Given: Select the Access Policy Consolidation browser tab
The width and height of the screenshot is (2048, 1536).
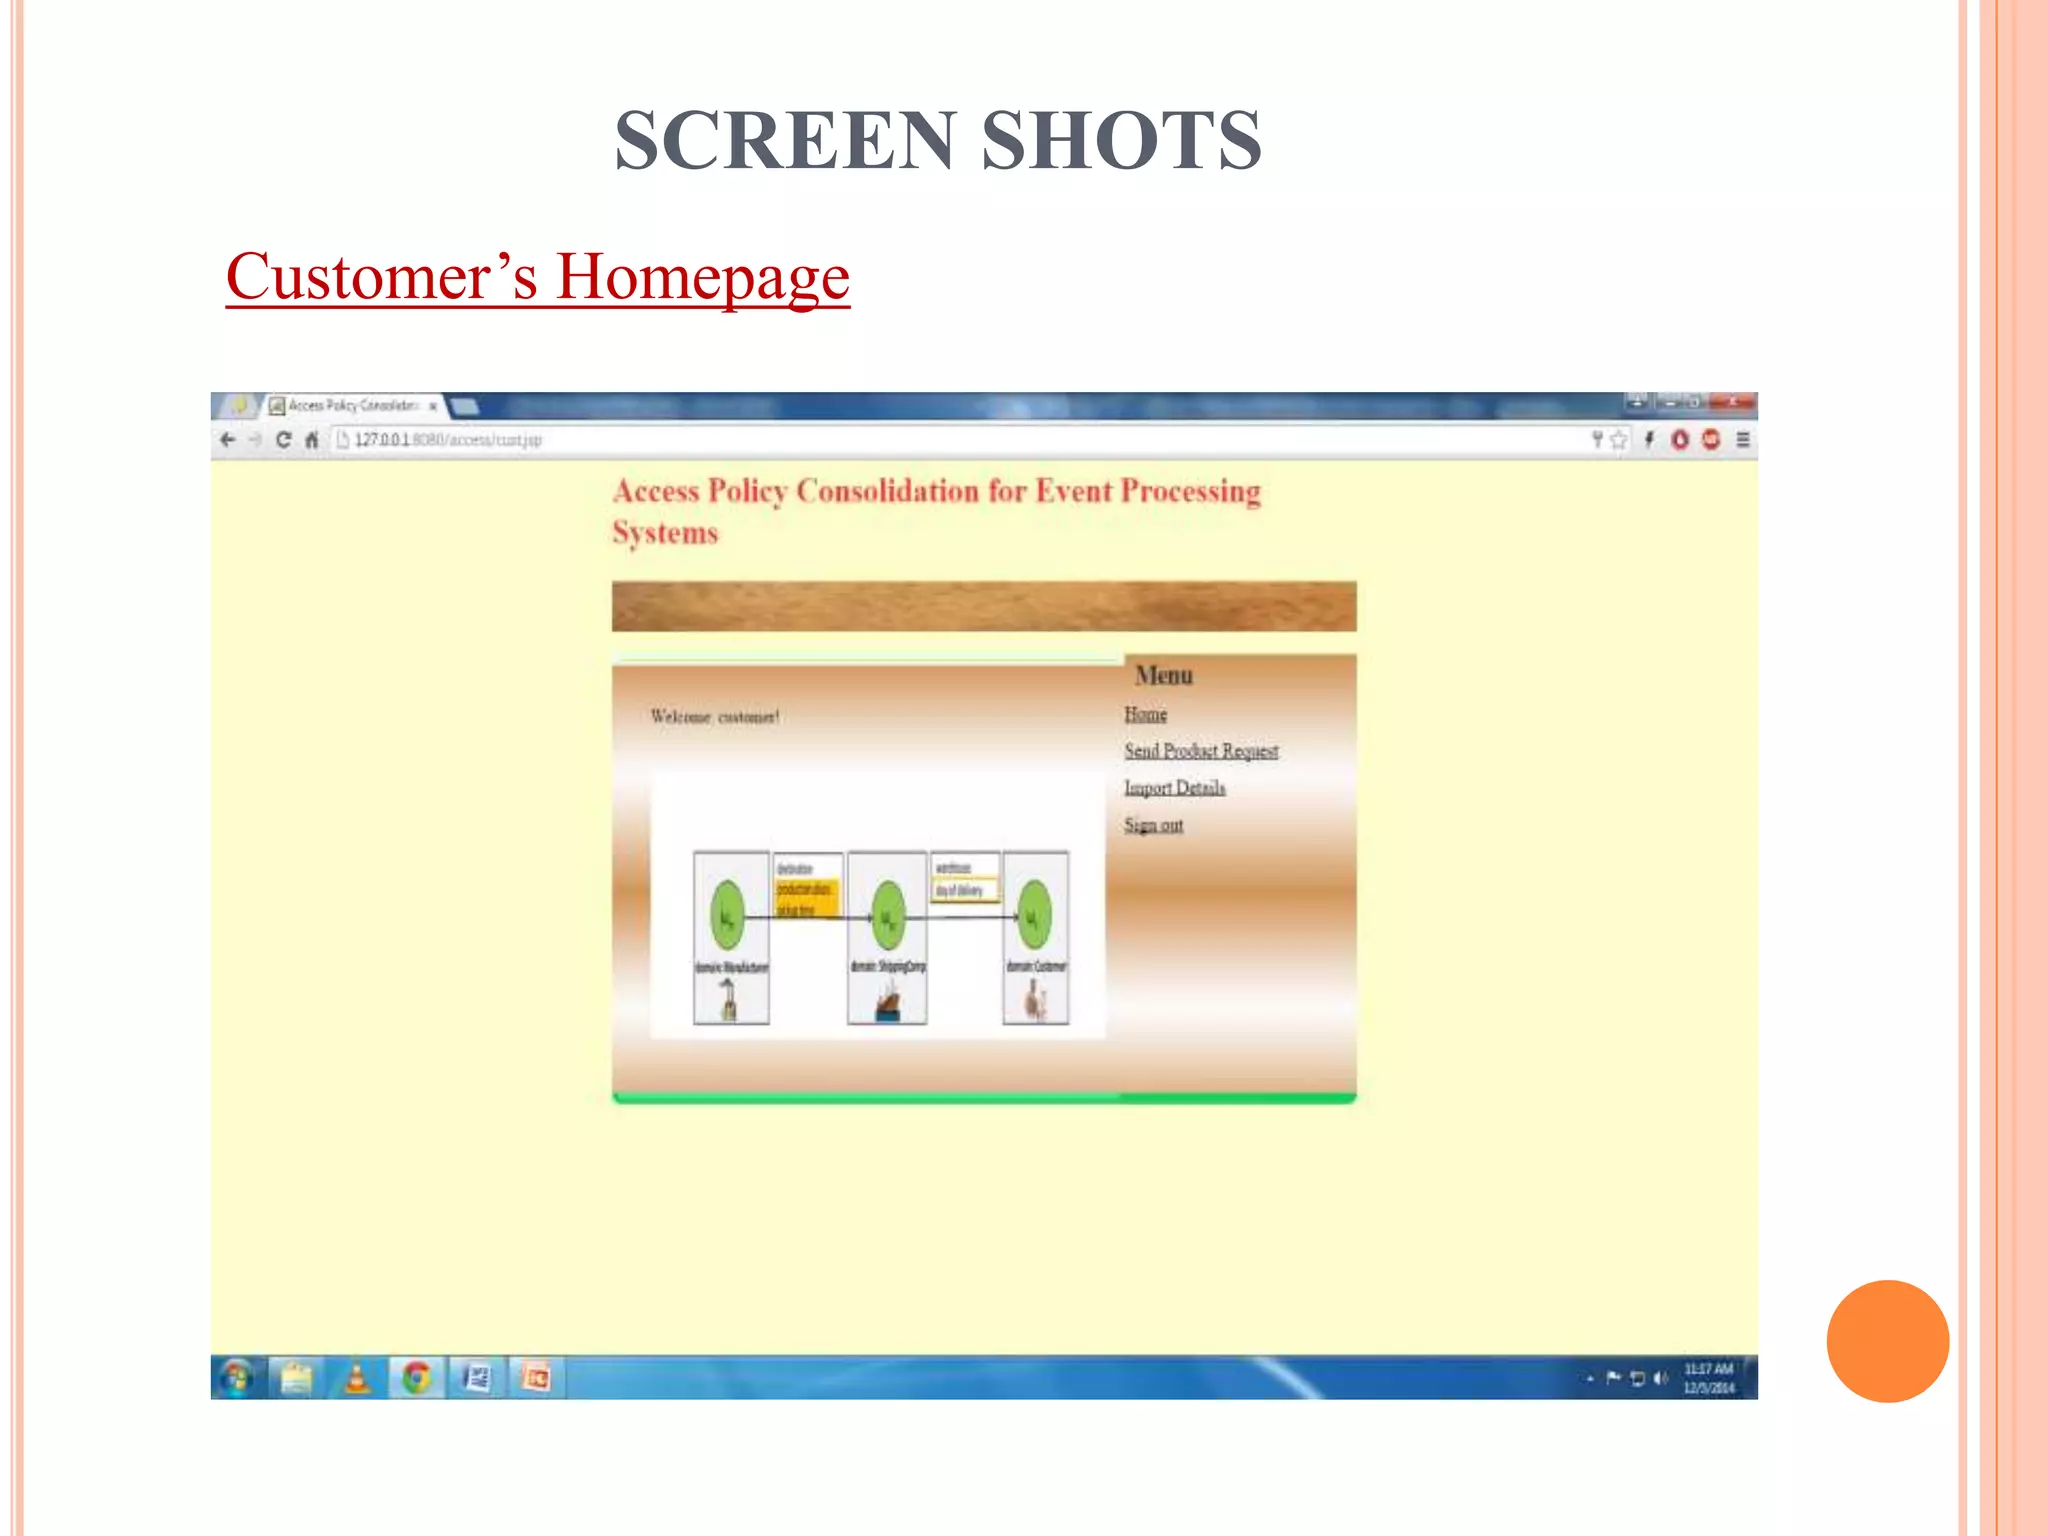Looking at the screenshot, I should click(x=352, y=406).
